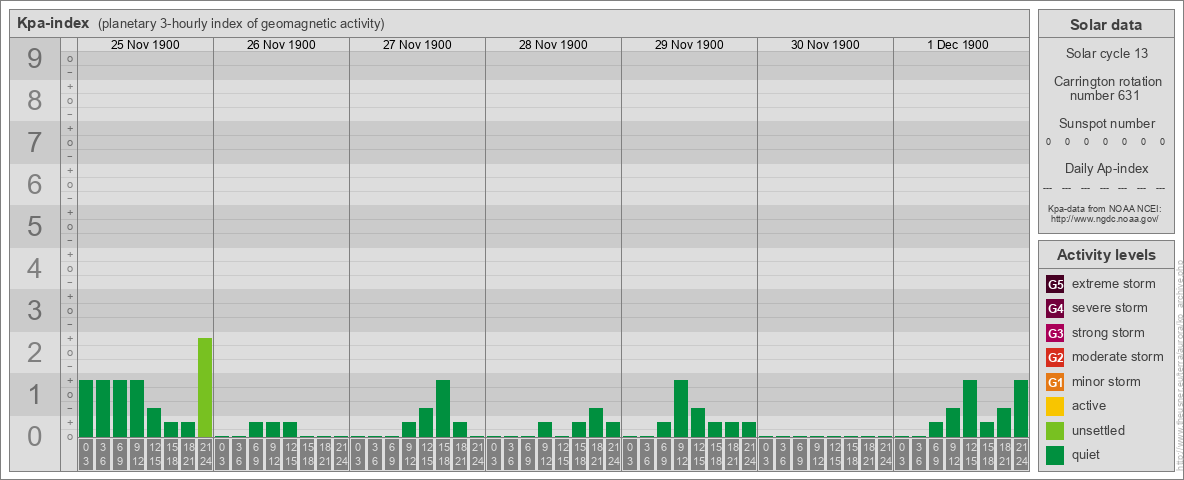The image size is (1184, 480).
Task: Click the '18 21' time slot under 1 Dec
Action: tap(1004, 455)
